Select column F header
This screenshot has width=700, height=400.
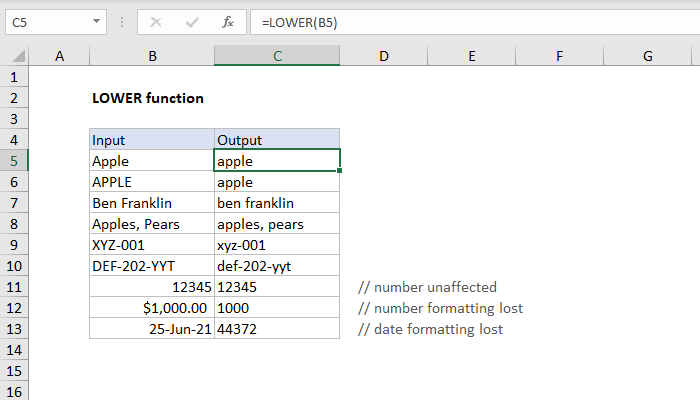559,56
